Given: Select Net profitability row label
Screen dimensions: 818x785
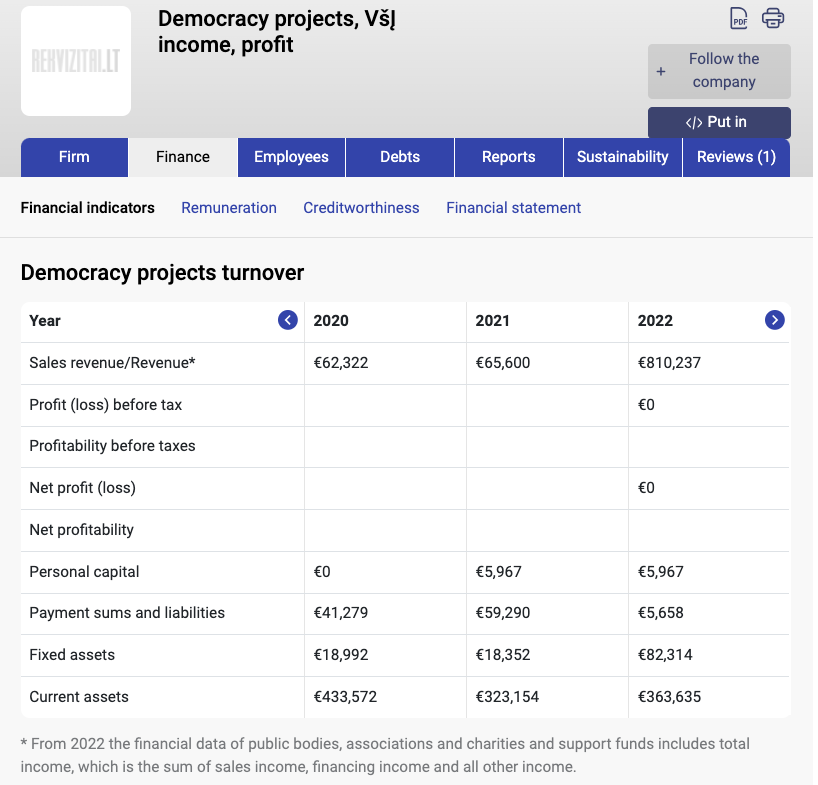Looking at the screenshot, I should point(81,530).
